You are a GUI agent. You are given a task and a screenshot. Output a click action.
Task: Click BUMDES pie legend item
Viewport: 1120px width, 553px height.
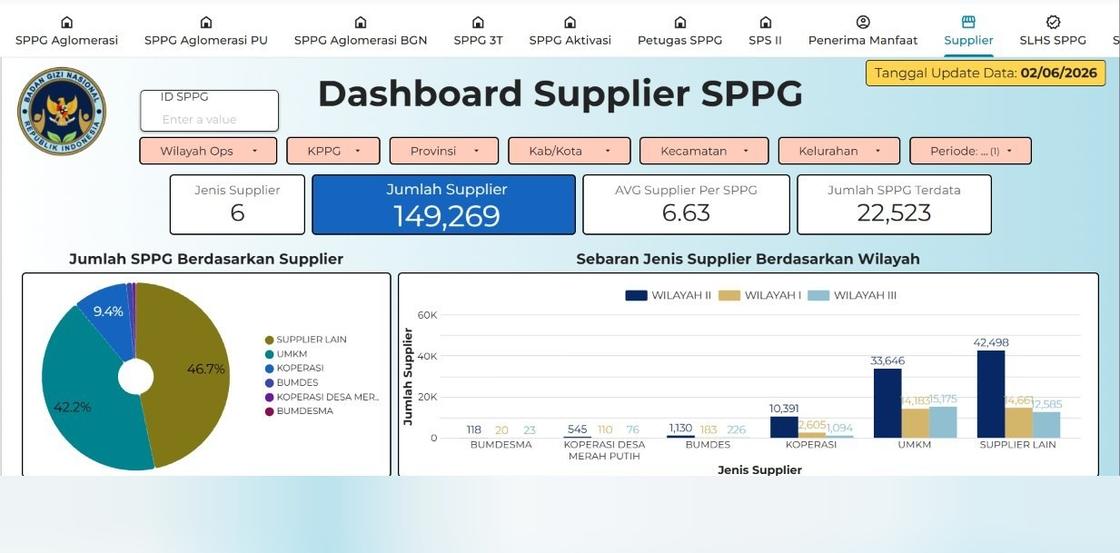291,382
